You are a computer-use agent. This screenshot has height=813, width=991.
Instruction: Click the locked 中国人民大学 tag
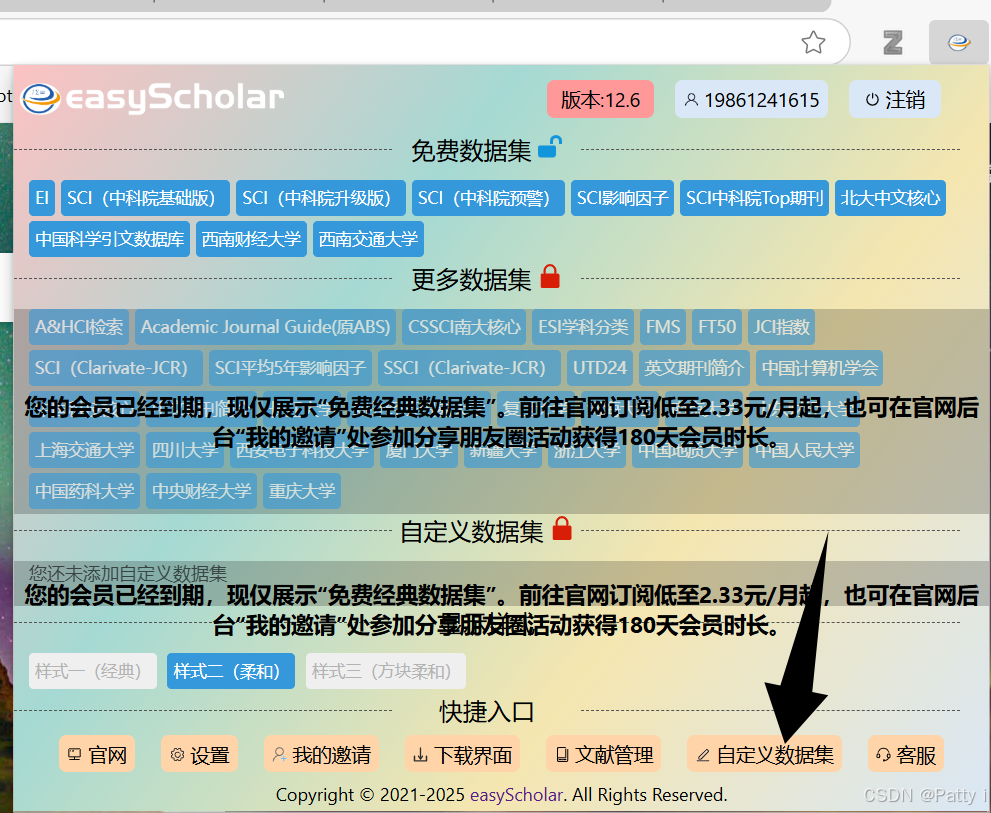coord(805,449)
